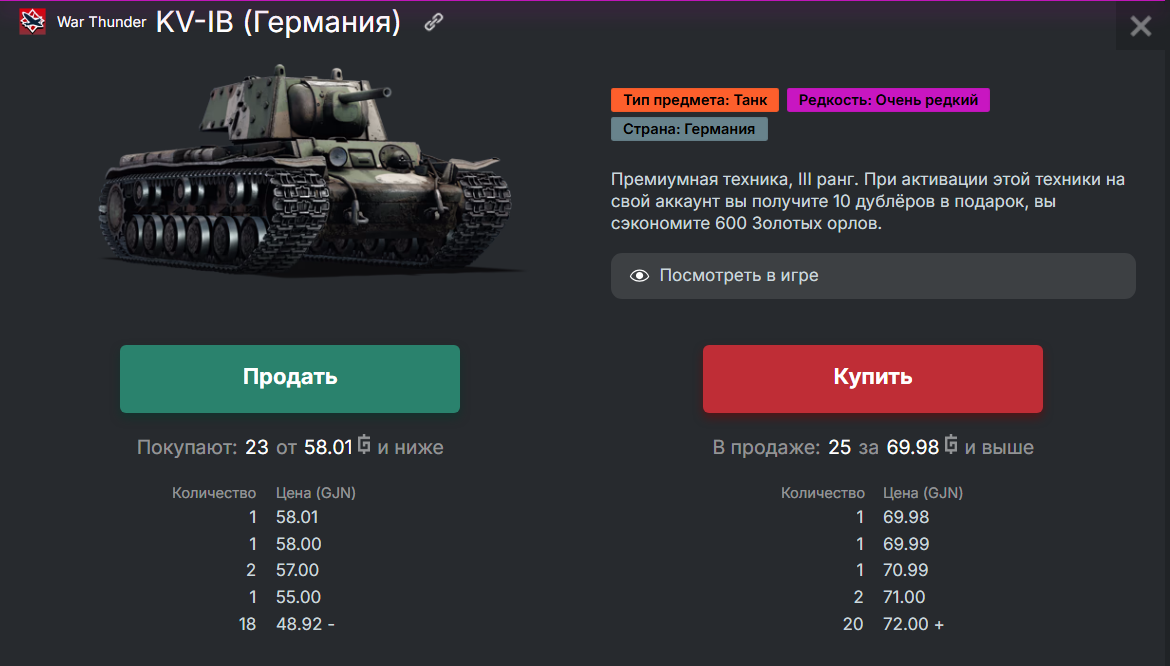Viewport: 1170px width, 666px height.
Task: Click the green Продать button
Action: (290, 378)
